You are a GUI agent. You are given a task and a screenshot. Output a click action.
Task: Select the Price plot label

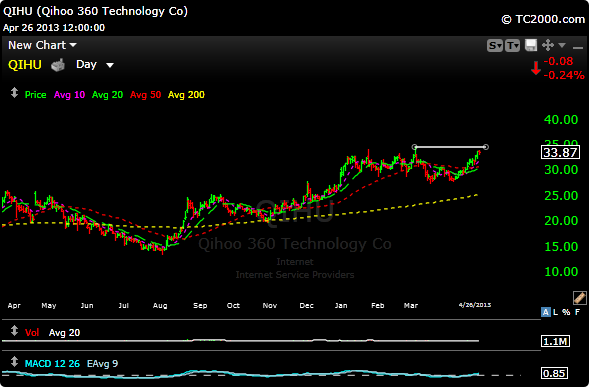click(35, 95)
